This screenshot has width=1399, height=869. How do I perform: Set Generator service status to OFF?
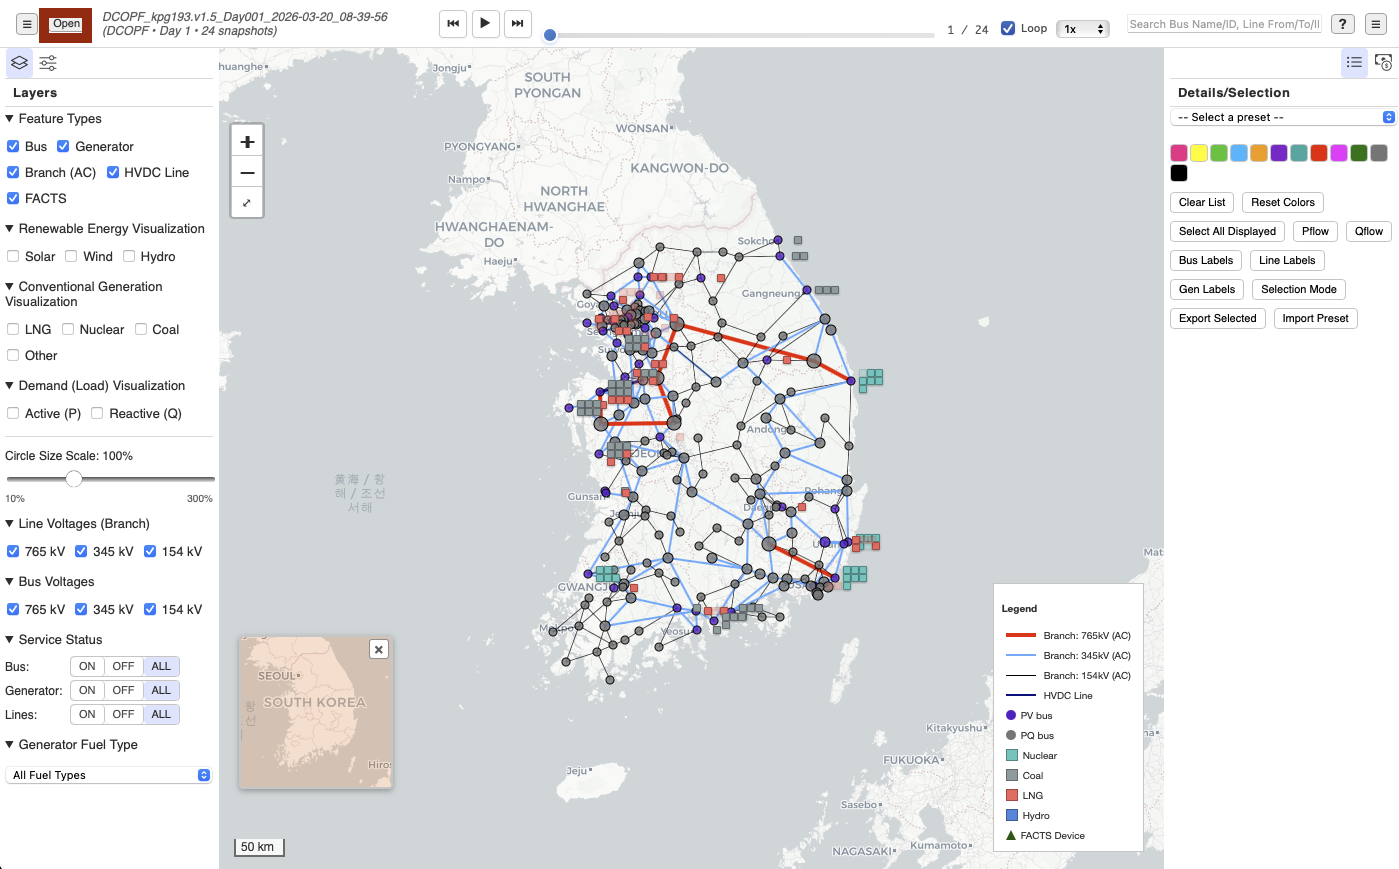123,690
